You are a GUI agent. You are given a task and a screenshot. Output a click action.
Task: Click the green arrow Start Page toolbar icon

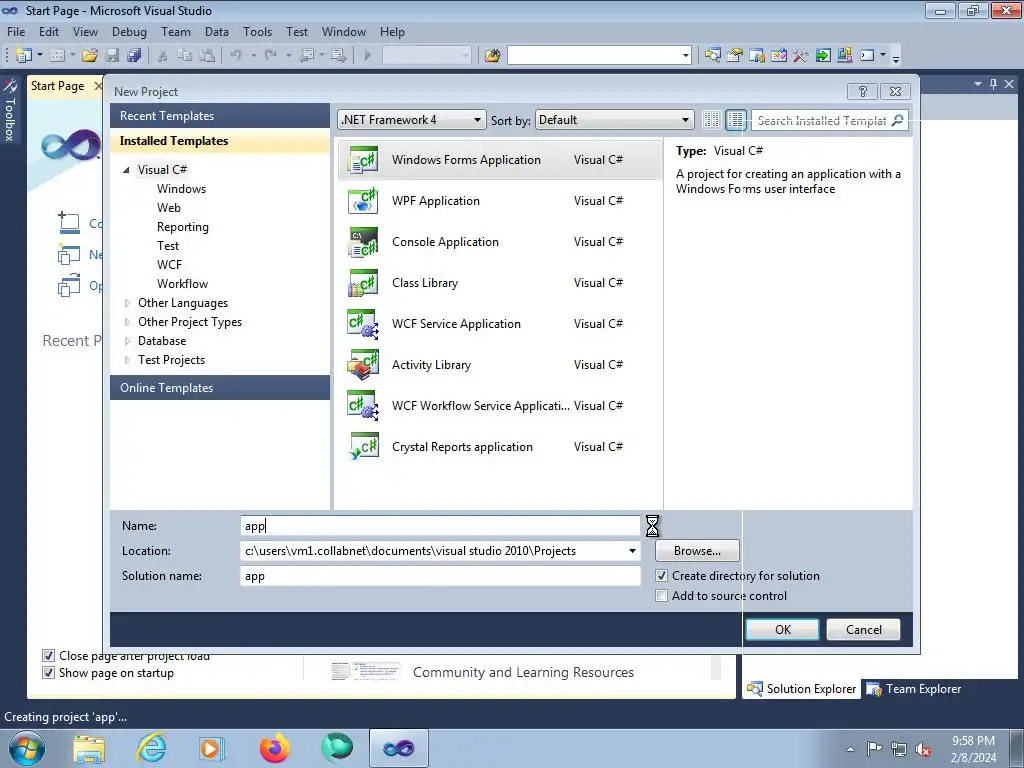[823, 56]
